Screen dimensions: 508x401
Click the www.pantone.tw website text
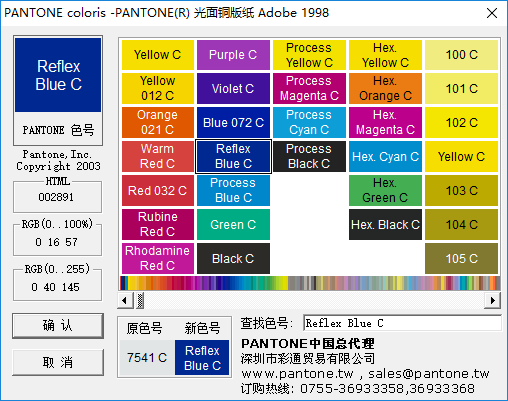click(x=297, y=374)
